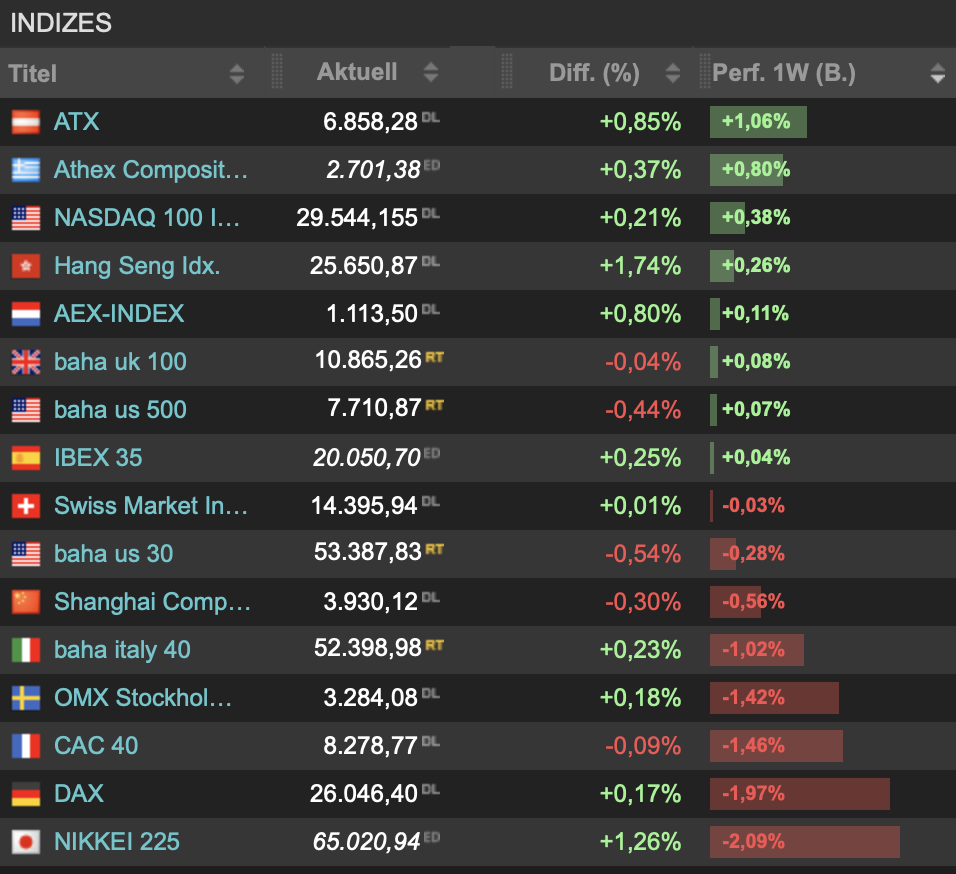Screen dimensions: 956x874
Task: Click the RT badge next to 10.865,26
Action: click(434, 357)
